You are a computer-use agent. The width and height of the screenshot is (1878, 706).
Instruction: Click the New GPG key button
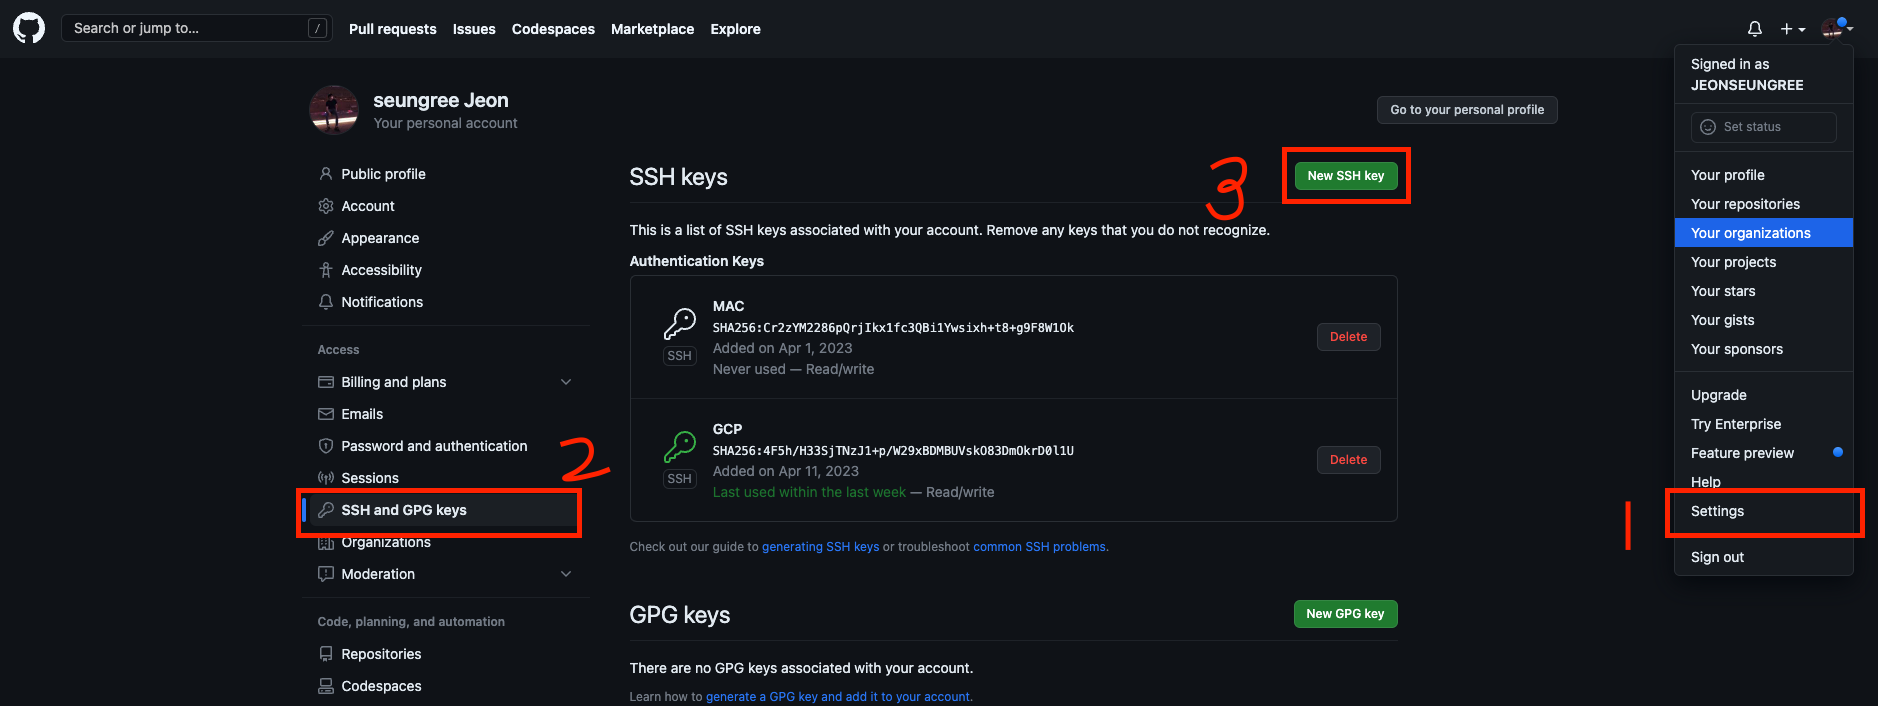[1346, 614]
